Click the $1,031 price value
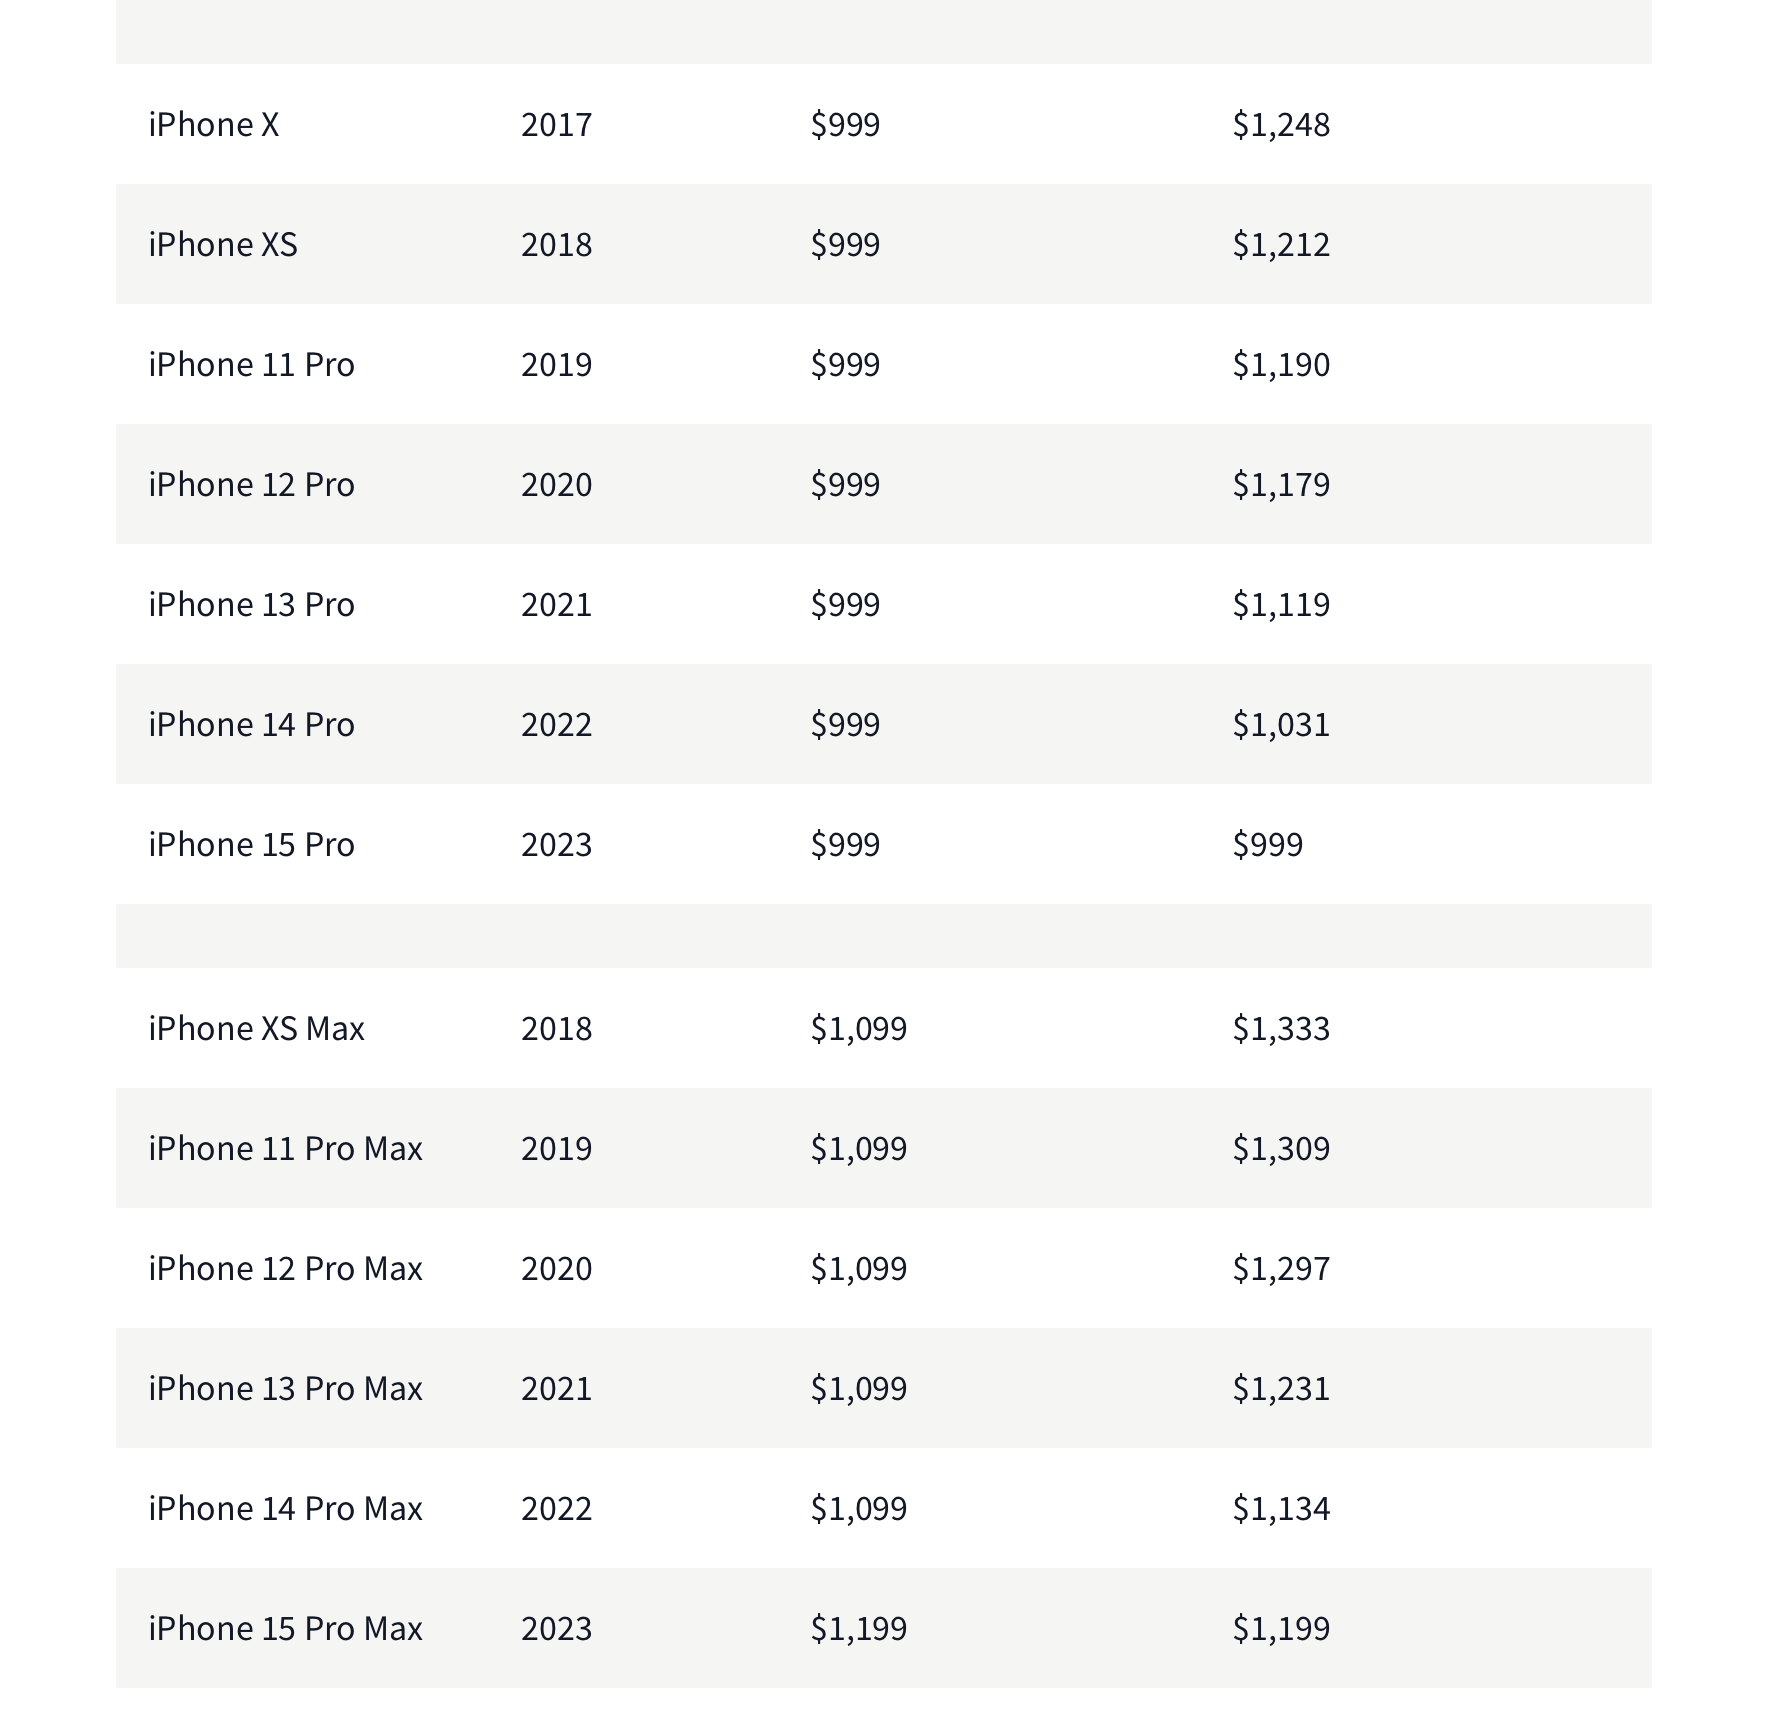 [1281, 724]
